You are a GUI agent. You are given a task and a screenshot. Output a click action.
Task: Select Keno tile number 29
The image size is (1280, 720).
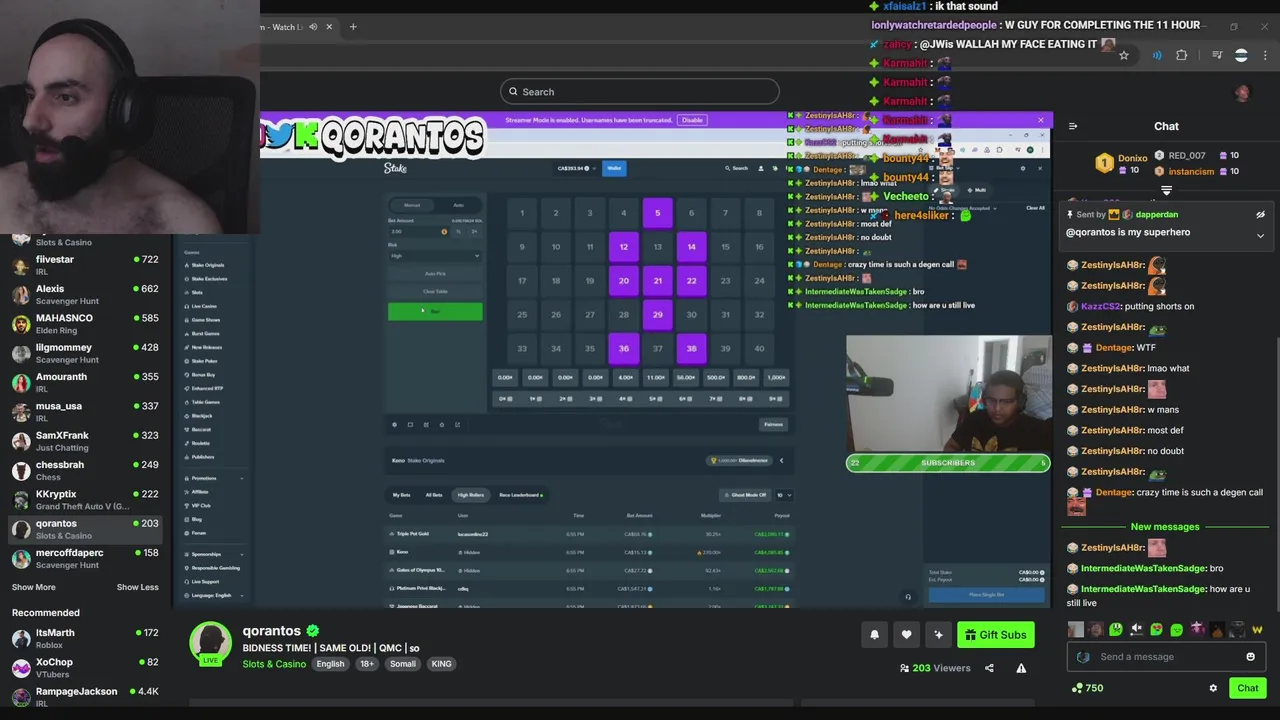657,314
